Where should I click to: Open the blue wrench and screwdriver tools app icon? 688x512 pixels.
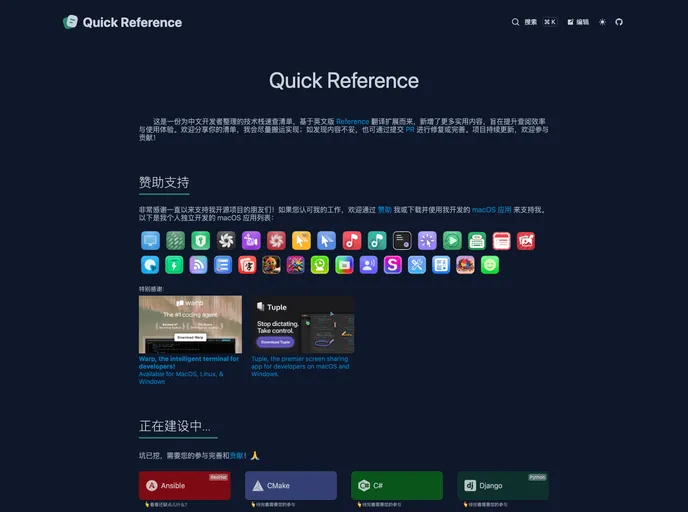pyautogui.click(x=417, y=265)
